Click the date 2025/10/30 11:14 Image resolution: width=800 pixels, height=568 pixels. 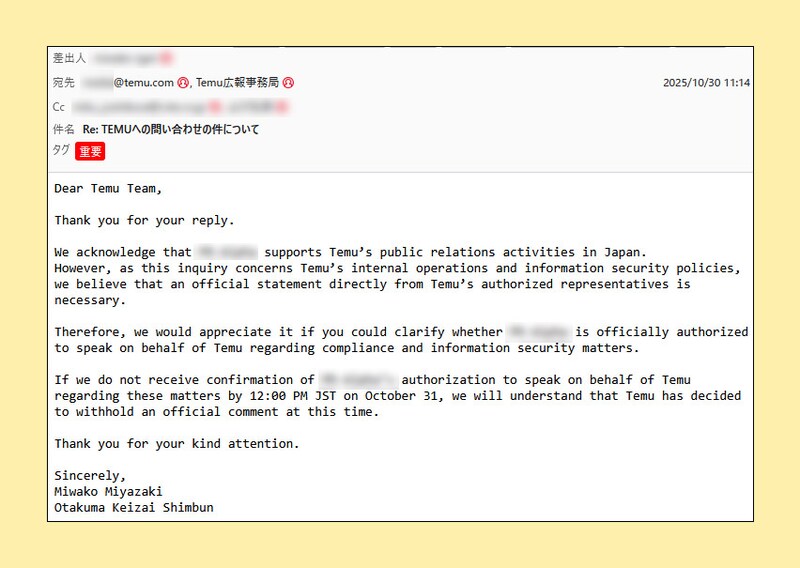(x=706, y=83)
